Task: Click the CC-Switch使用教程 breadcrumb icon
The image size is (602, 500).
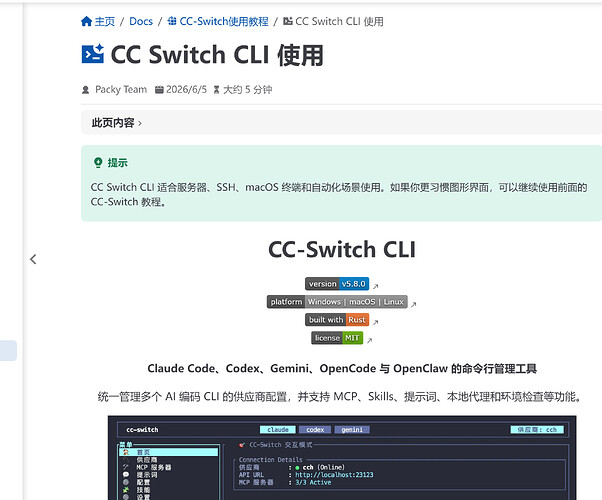Action: 172,21
